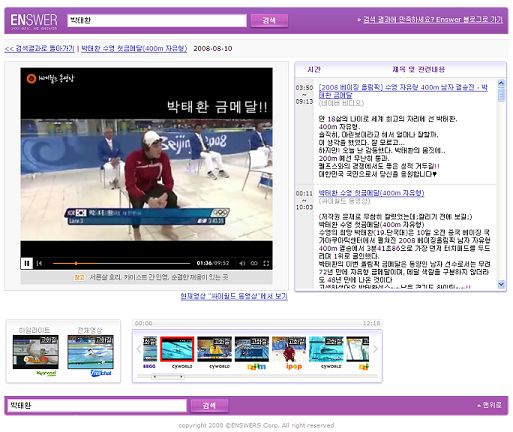Select the red-bordered cyworld thumbnail

coord(177,349)
